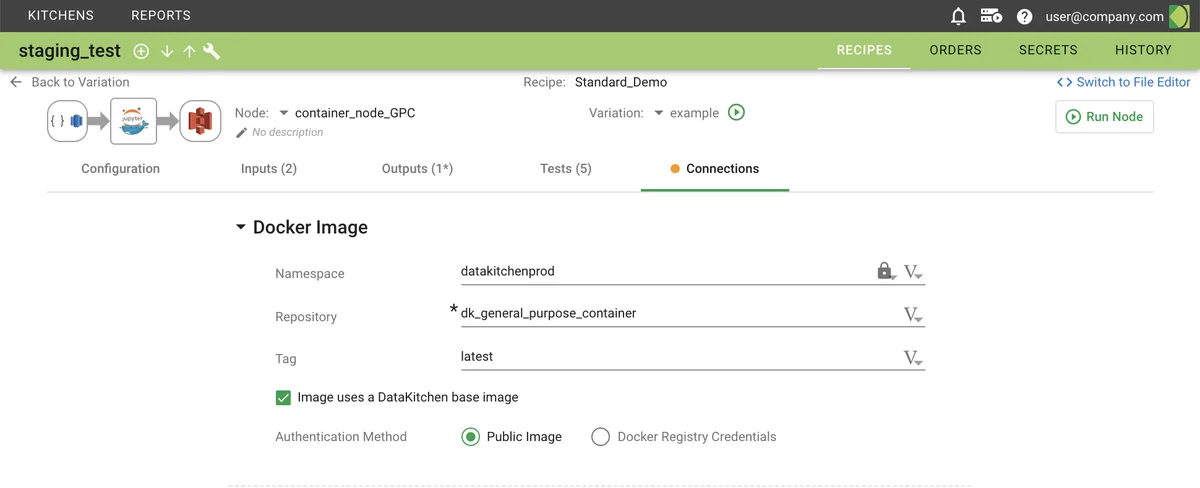
Task: Switch to the ORDERS tab
Action: 955,50
